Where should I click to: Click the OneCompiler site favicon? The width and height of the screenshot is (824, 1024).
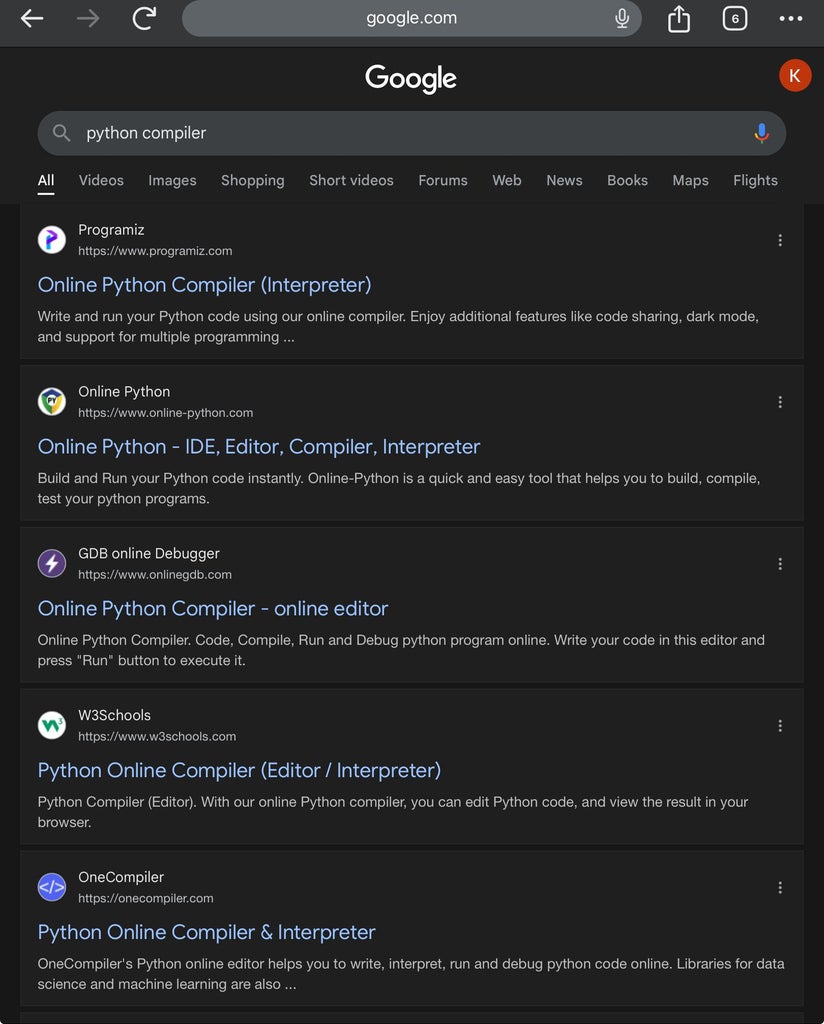click(x=52, y=887)
